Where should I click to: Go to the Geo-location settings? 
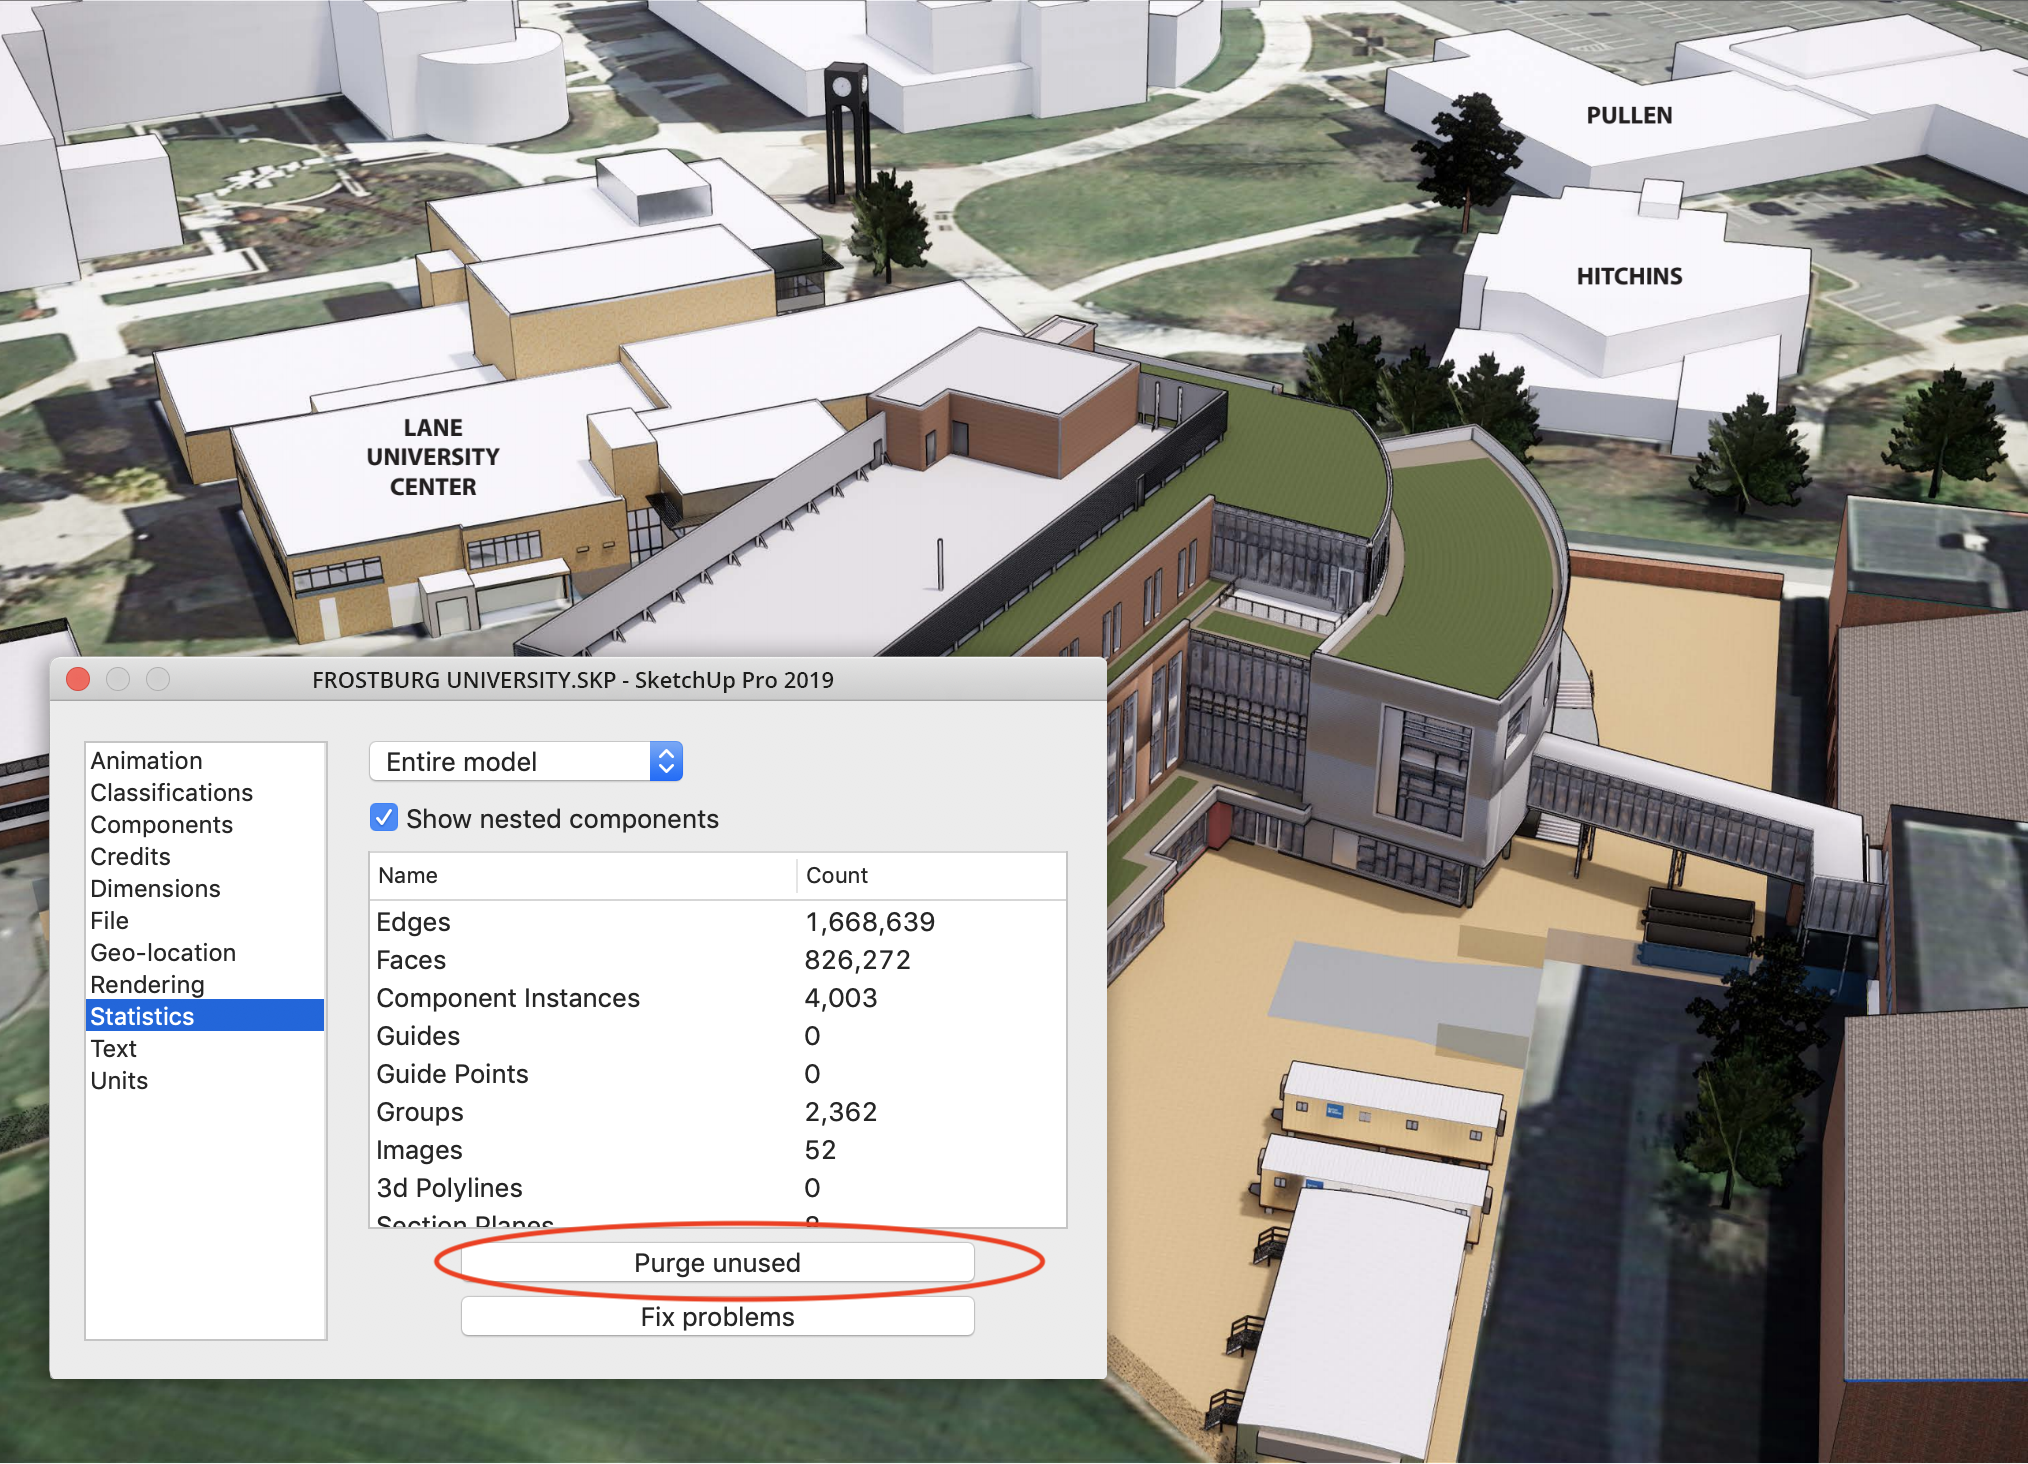(163, 952)
